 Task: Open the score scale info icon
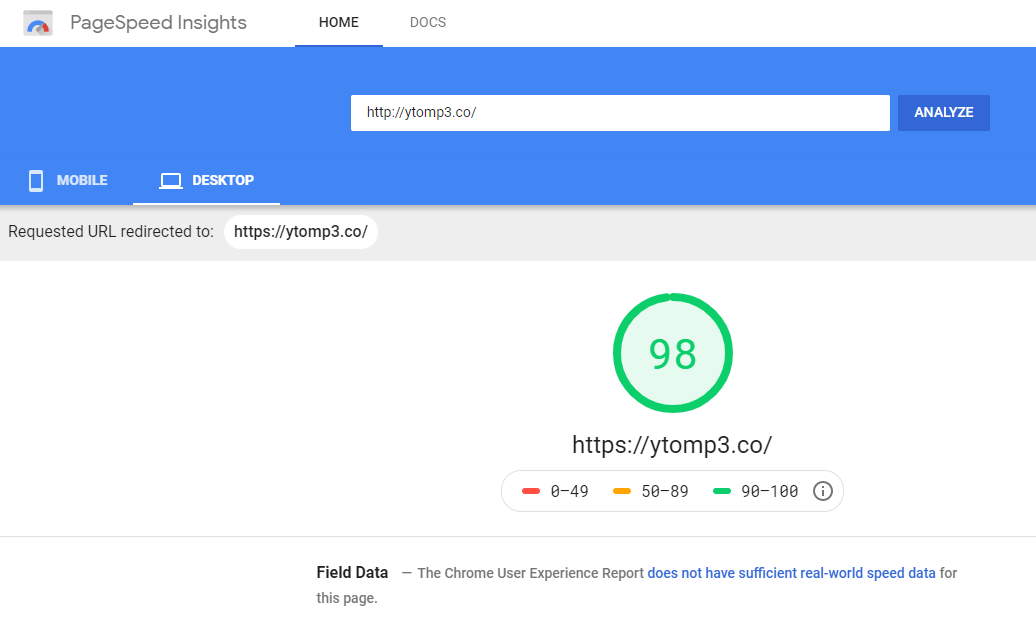click(x=823, y=491)
